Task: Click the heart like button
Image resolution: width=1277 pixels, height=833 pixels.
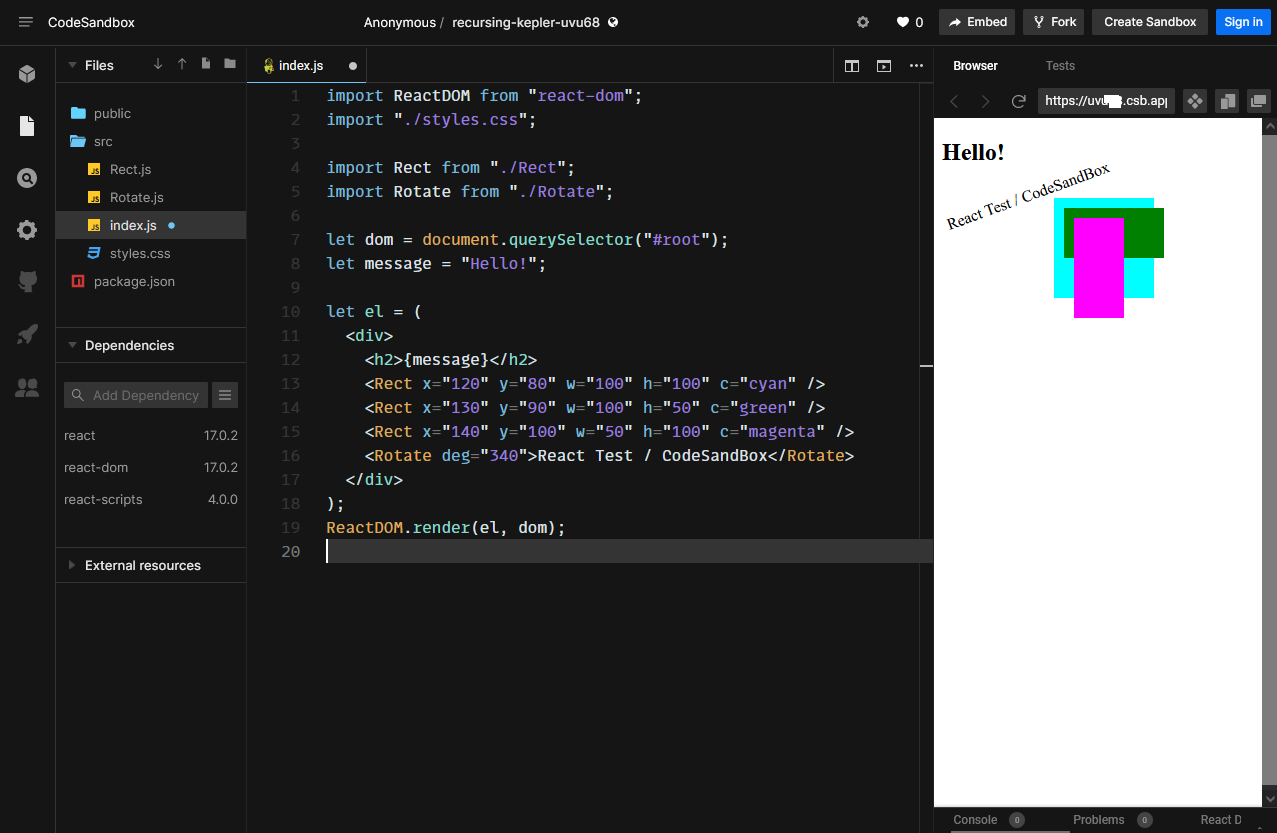Action: (908, 22)
